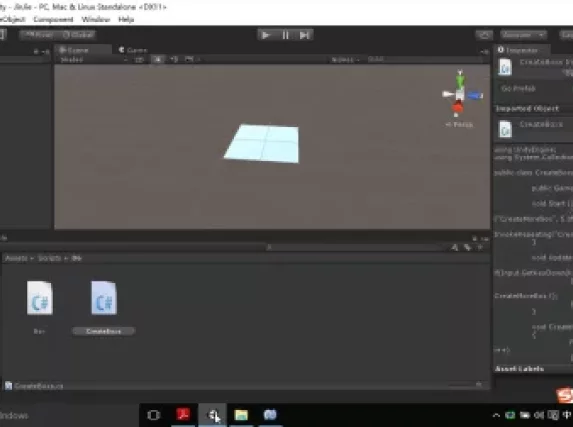Toggle Global/Local handle rotation
Viewport: 573px width, 427px height.
[77, 35]
